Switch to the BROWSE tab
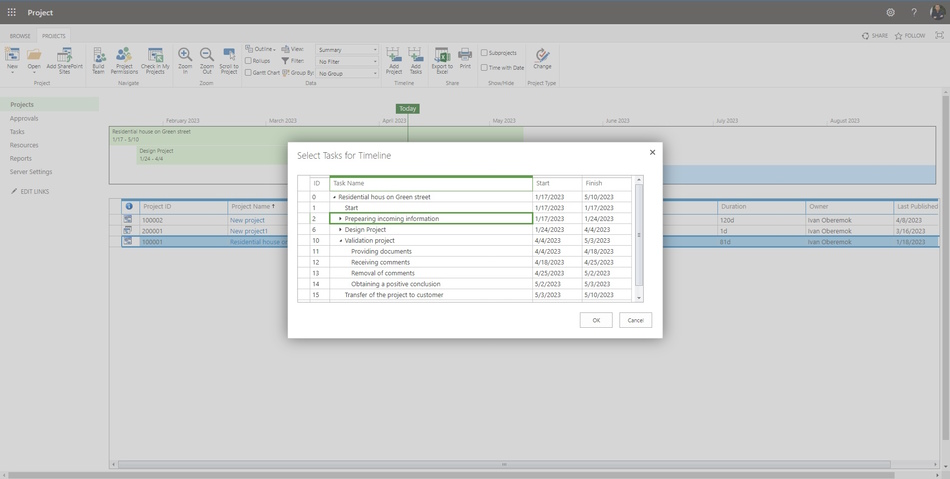950x479 pixels. pyautogui.click(x=20, y=36)
